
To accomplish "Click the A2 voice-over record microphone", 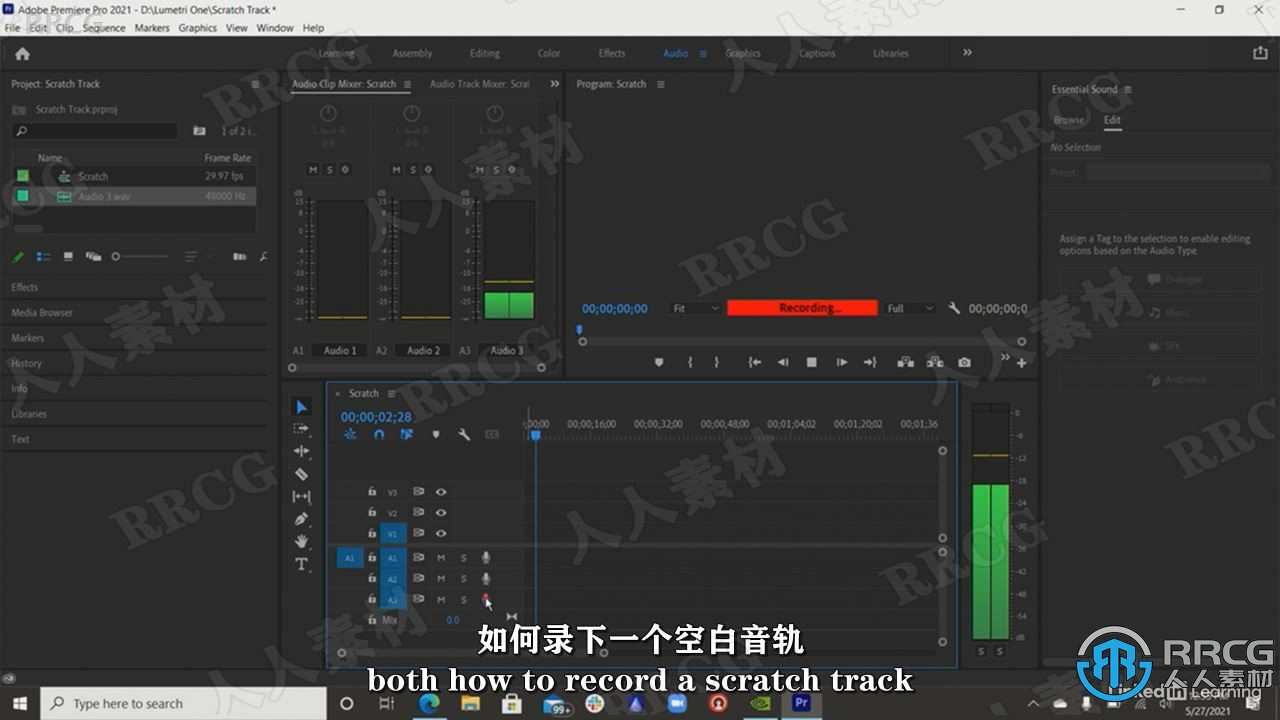I will coord(486,578).
